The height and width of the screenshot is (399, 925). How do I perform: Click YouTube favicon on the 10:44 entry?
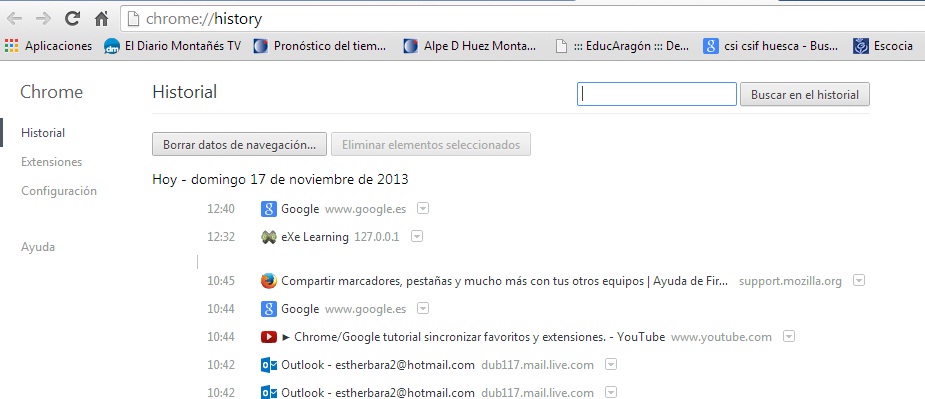click(x=268, y=337)
